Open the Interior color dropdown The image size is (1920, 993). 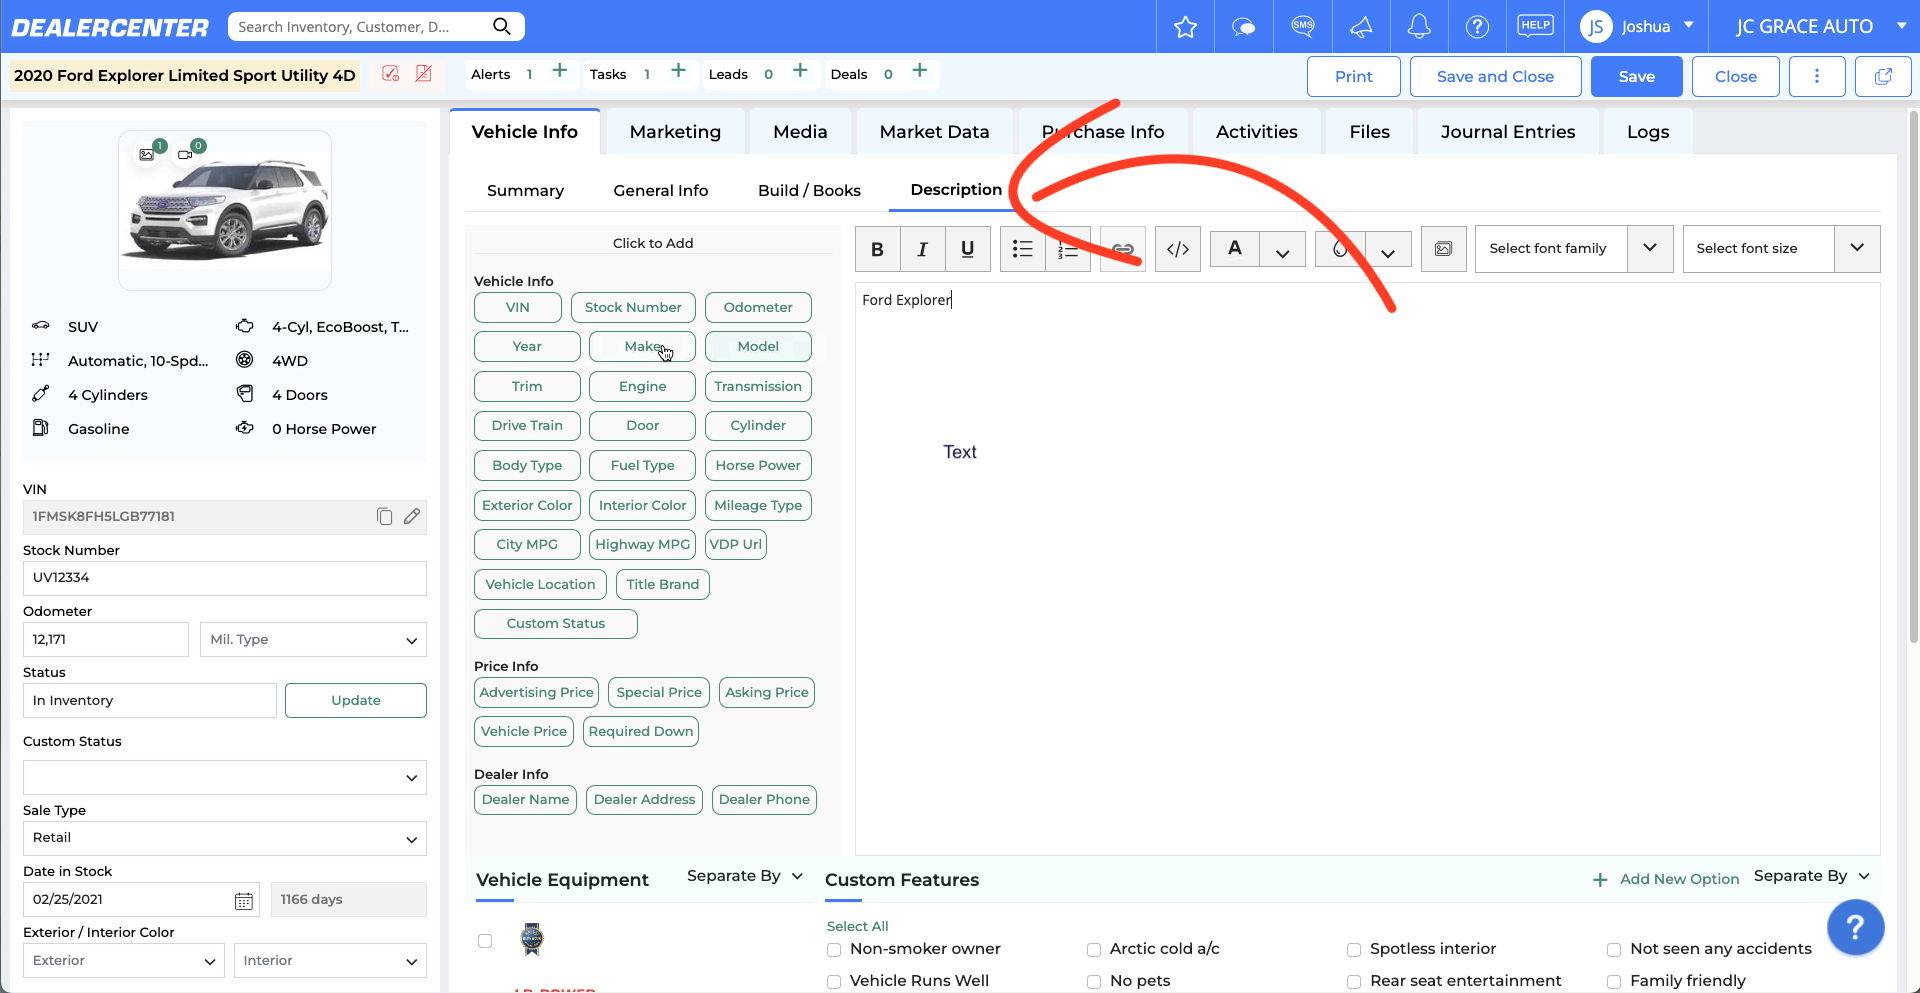330,961
